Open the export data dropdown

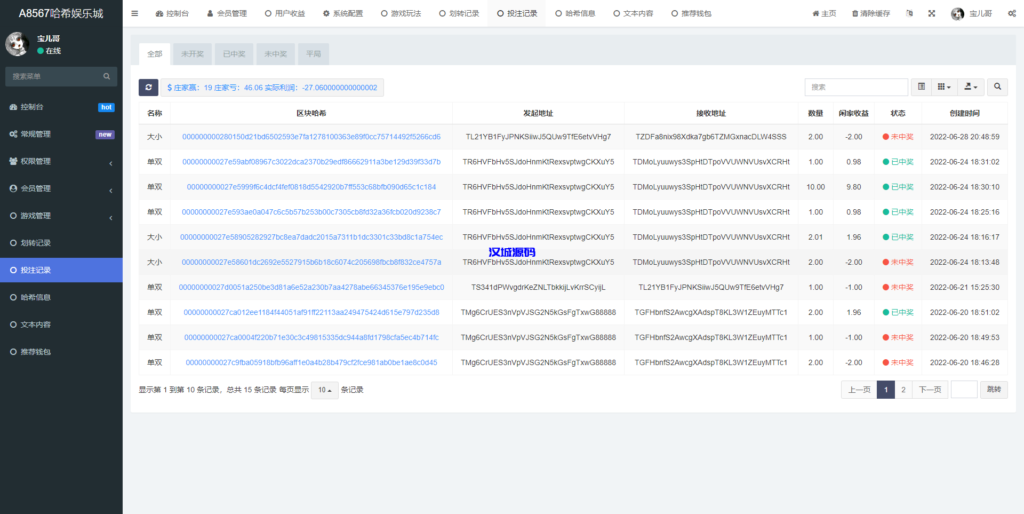[970, 86]
